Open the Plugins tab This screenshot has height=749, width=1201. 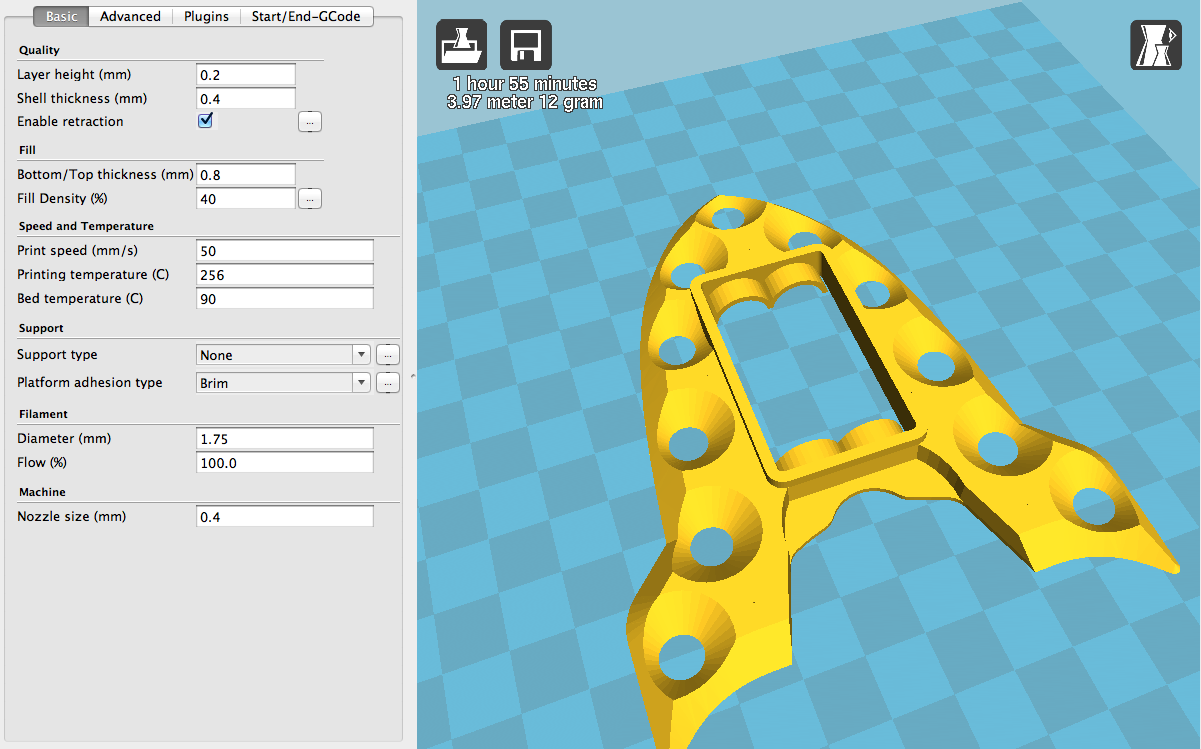point(206,16)
